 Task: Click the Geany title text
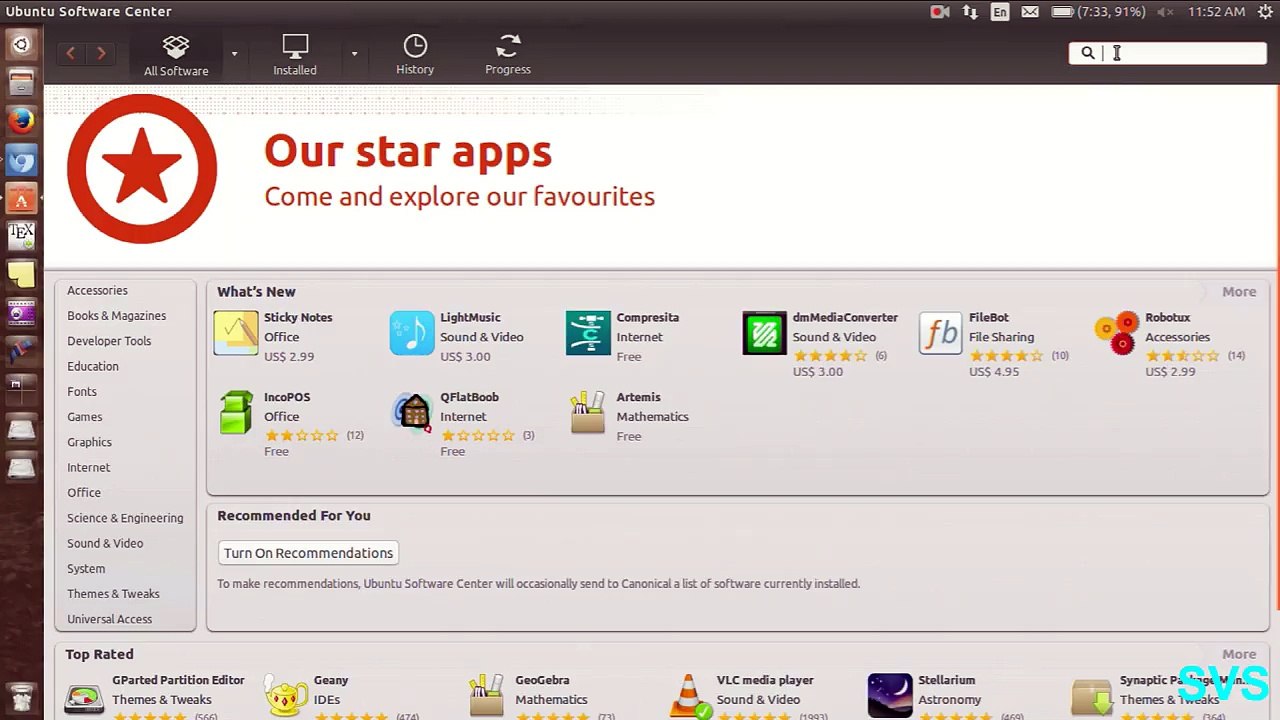click(x=331, y=680)
